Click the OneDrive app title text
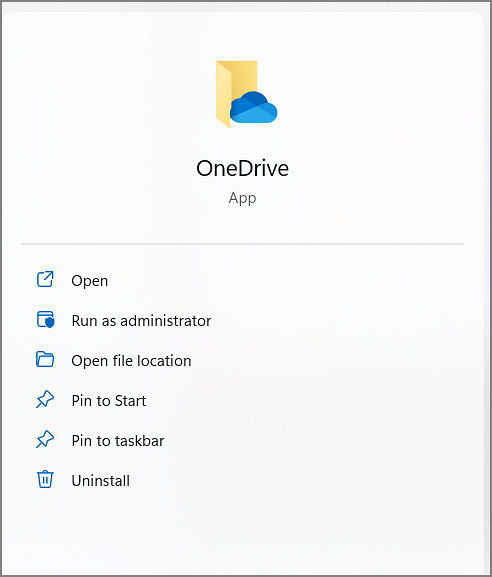The width and height of the screenshot is (492, 577). 243,169
